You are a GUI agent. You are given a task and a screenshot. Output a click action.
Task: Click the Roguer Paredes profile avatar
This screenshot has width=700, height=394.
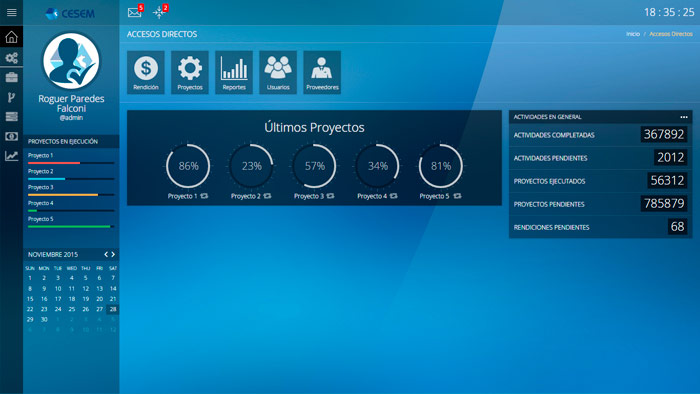71,61
